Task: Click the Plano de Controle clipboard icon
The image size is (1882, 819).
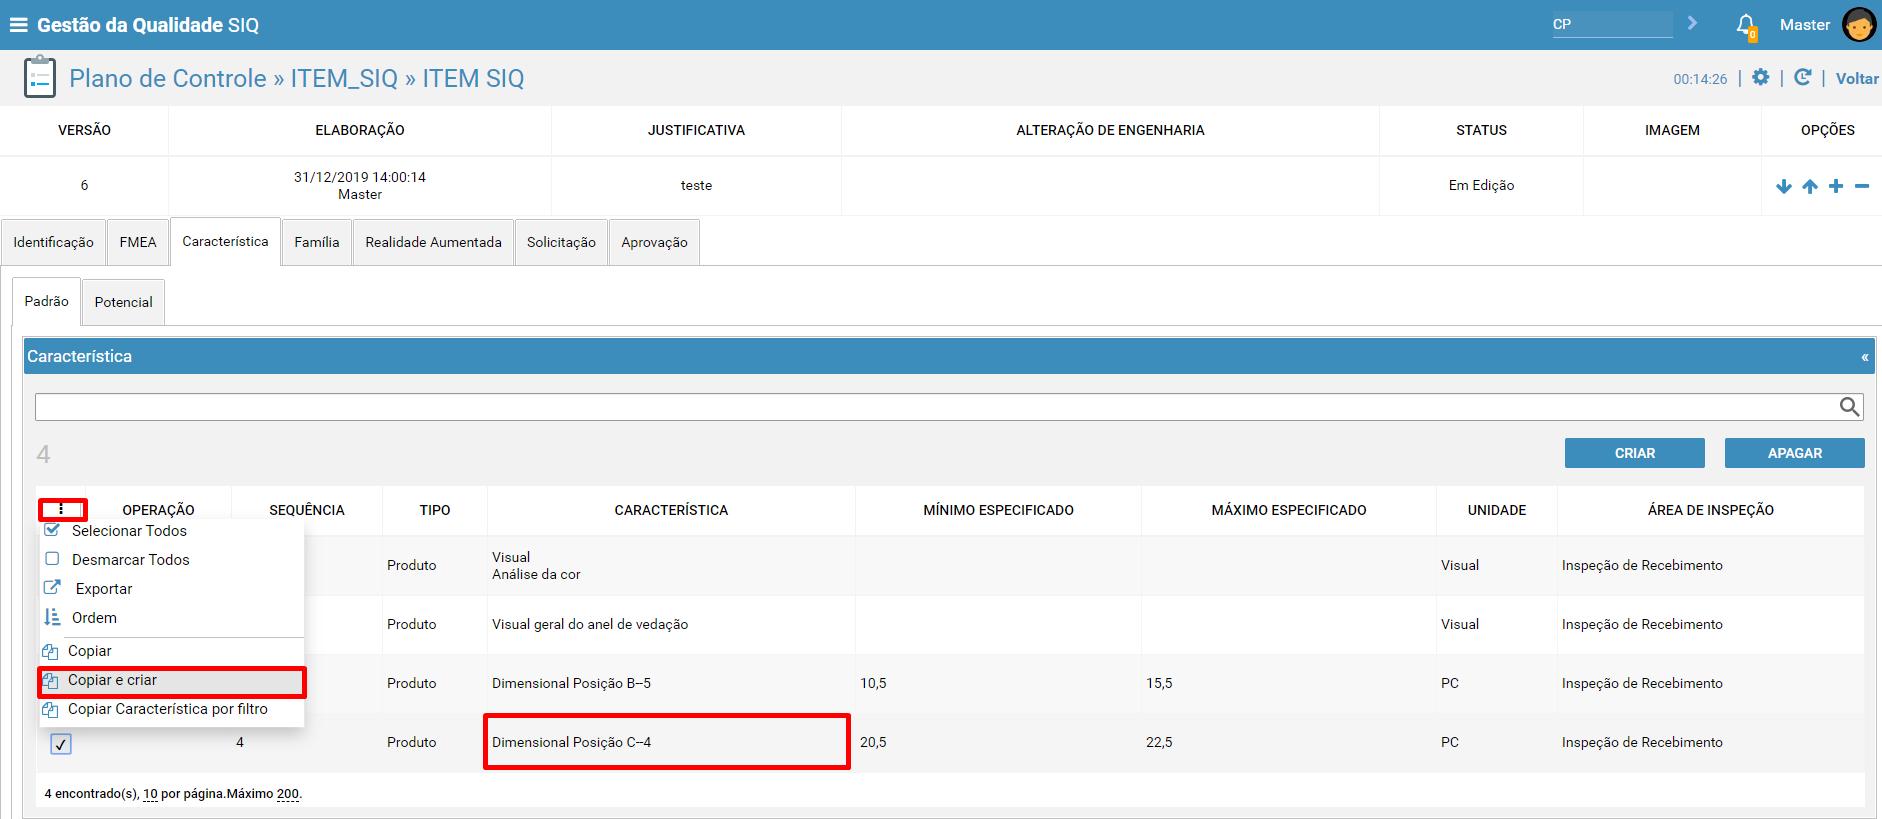Action: (x=39, y=78)
